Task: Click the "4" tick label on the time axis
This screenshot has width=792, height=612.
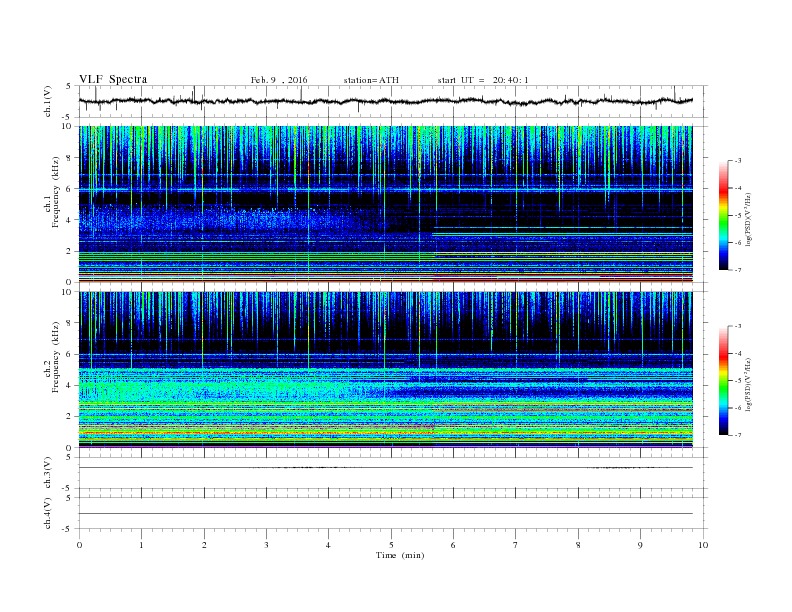Action: pos(329,545)
